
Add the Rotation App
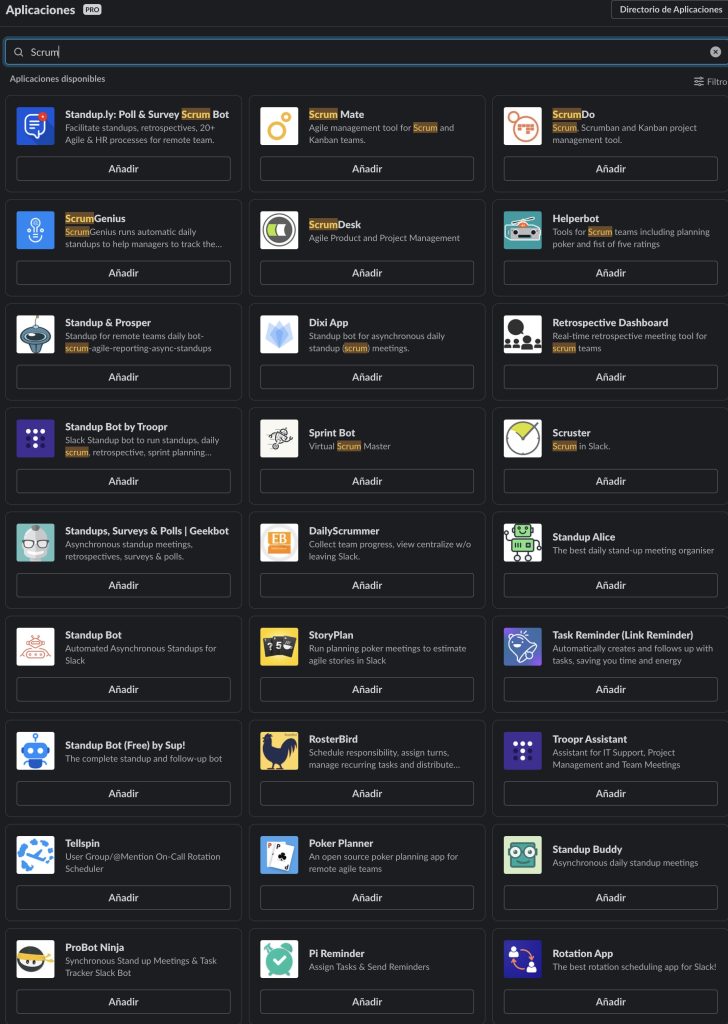[x=610, y=1002]
